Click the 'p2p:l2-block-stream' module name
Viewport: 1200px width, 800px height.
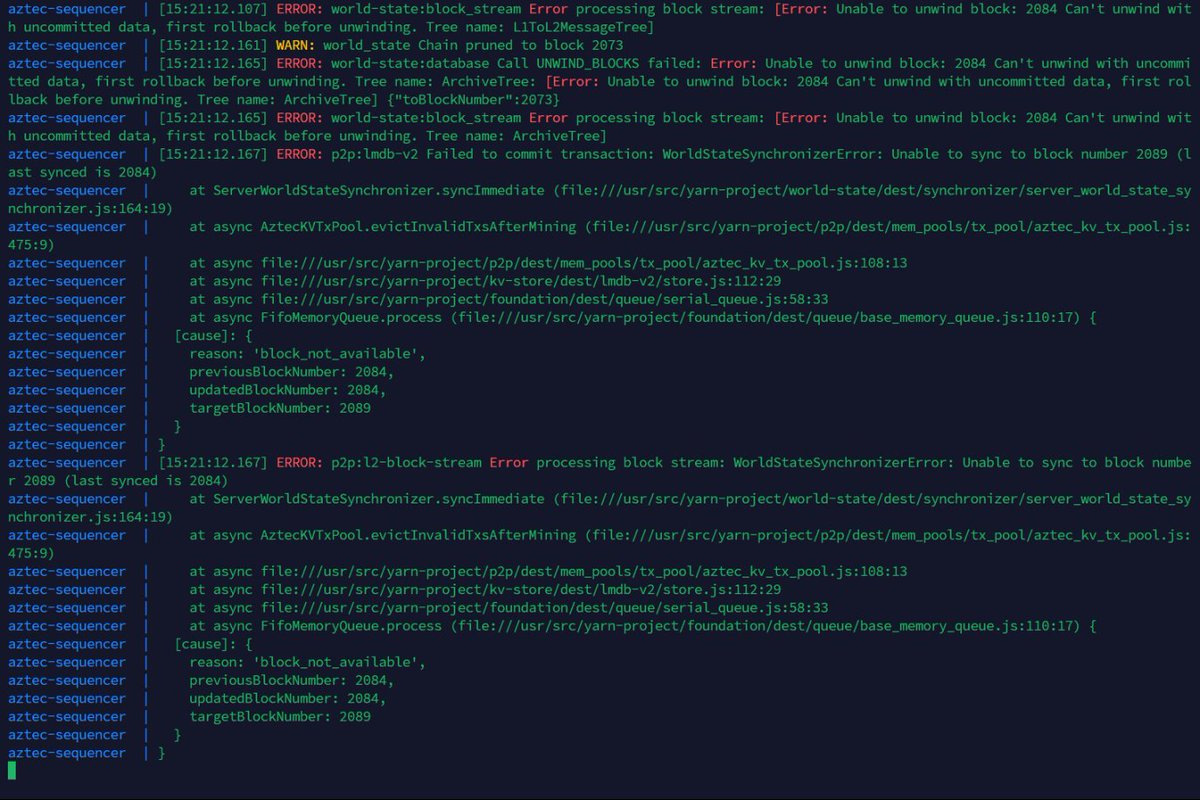tap(406, 462)
